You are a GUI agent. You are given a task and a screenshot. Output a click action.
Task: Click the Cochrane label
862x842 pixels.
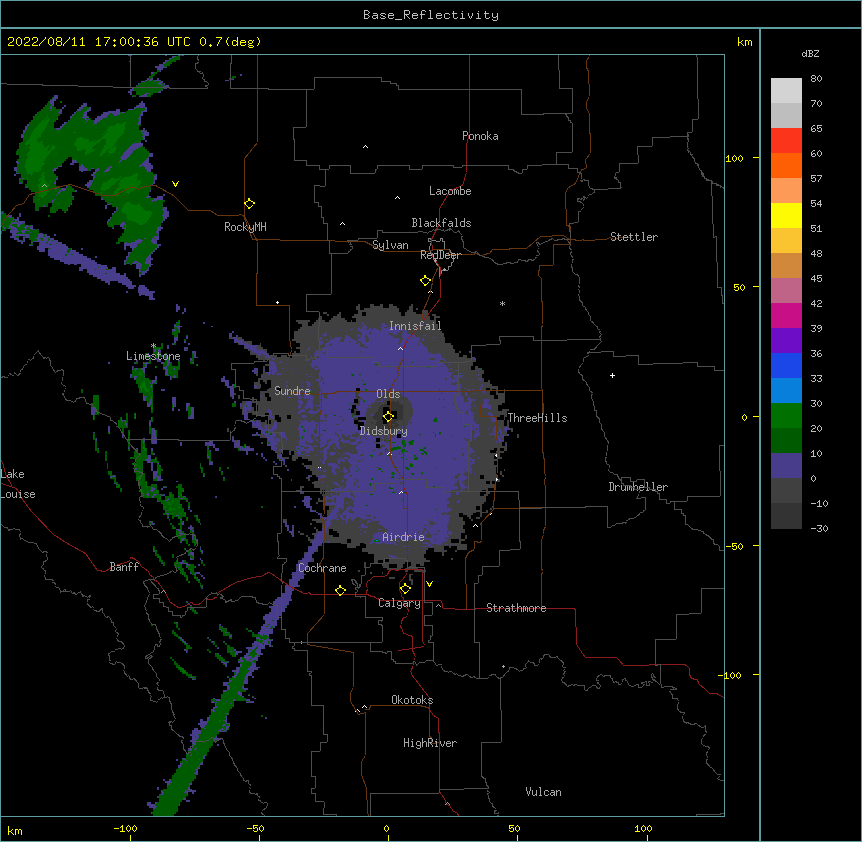pyautogui.click(x=322, y=568)
